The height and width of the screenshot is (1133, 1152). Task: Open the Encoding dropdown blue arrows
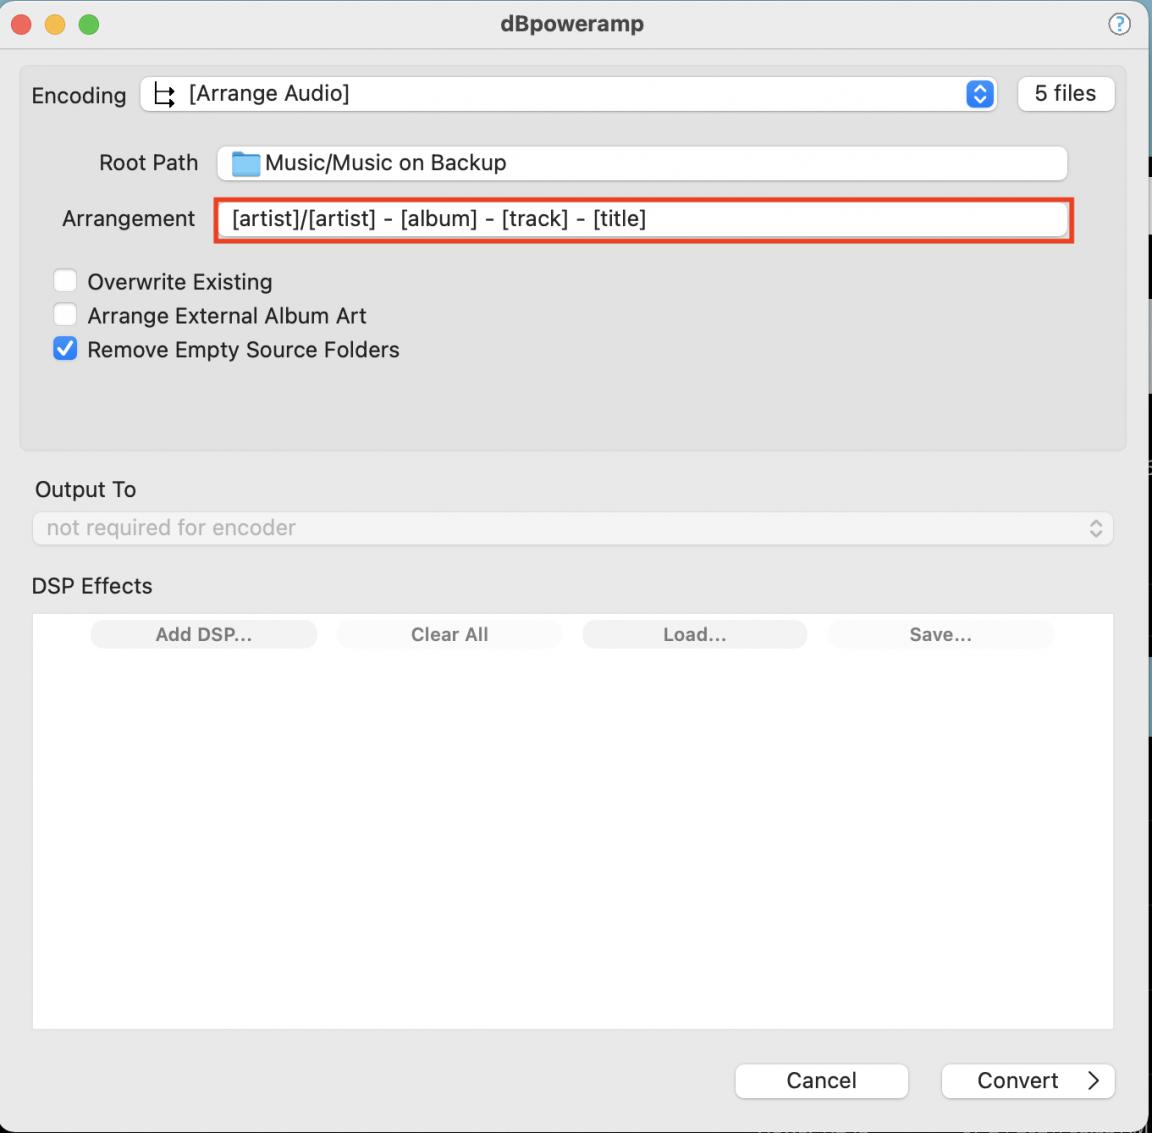[x=979, y=94]
